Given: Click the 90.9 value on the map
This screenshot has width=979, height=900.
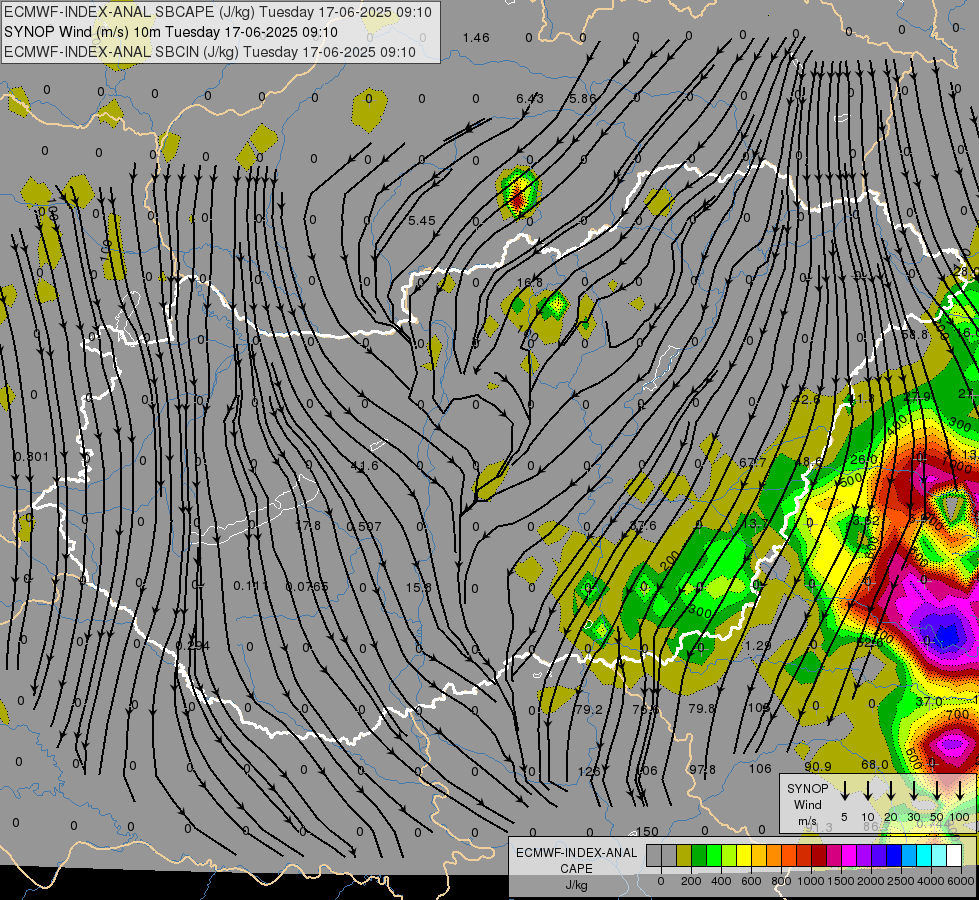Looking at the screenshot, I should coord(818,766).
